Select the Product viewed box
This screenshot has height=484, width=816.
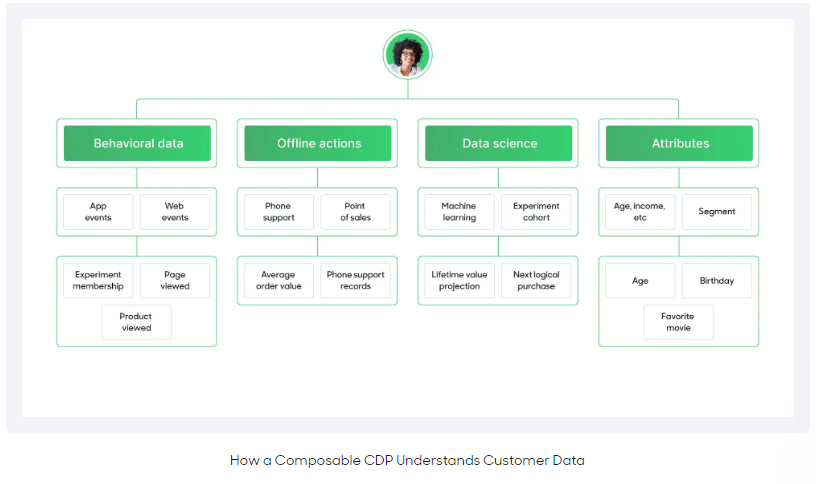pos(136,322)
